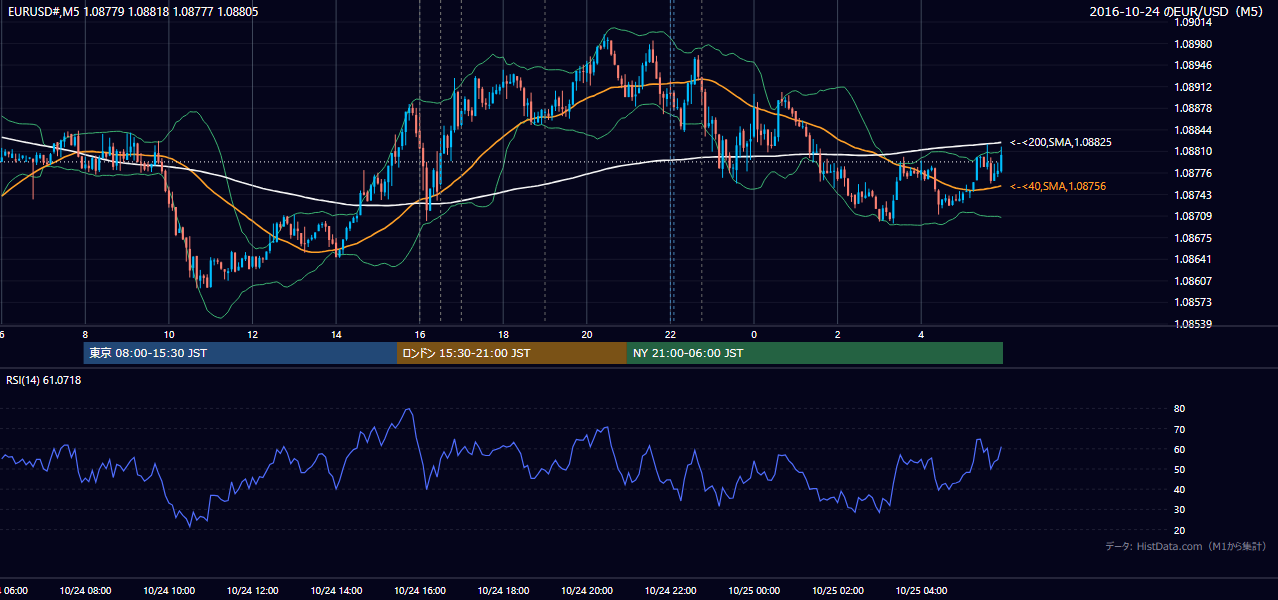This screenshot has width=1278, height=600.
Task: Click price axis label 1.08607
Action: [1193, 281]
